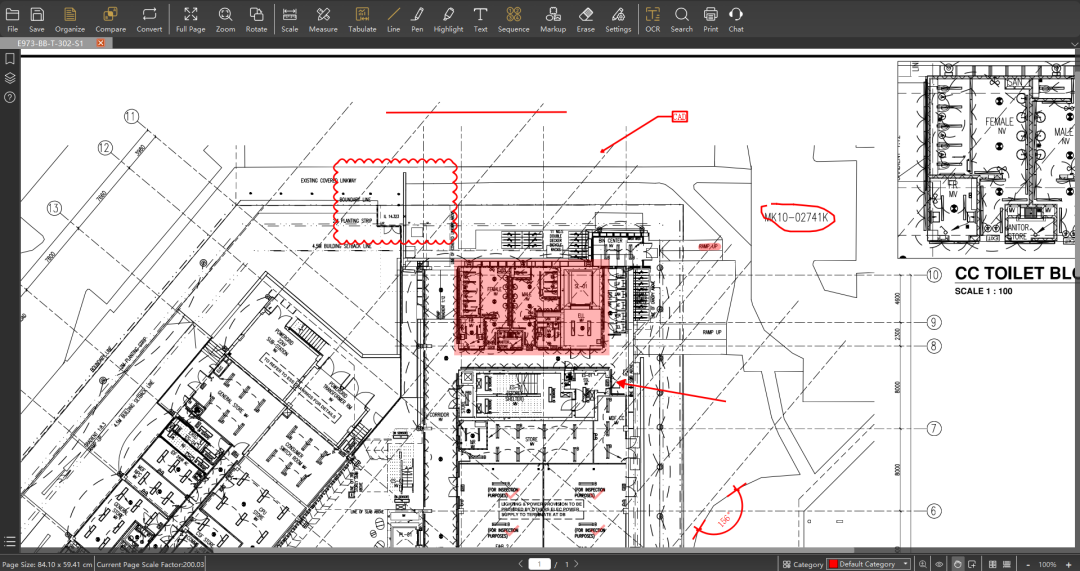Print the drawing
The image size is (1080, 571).
[711, 19]
